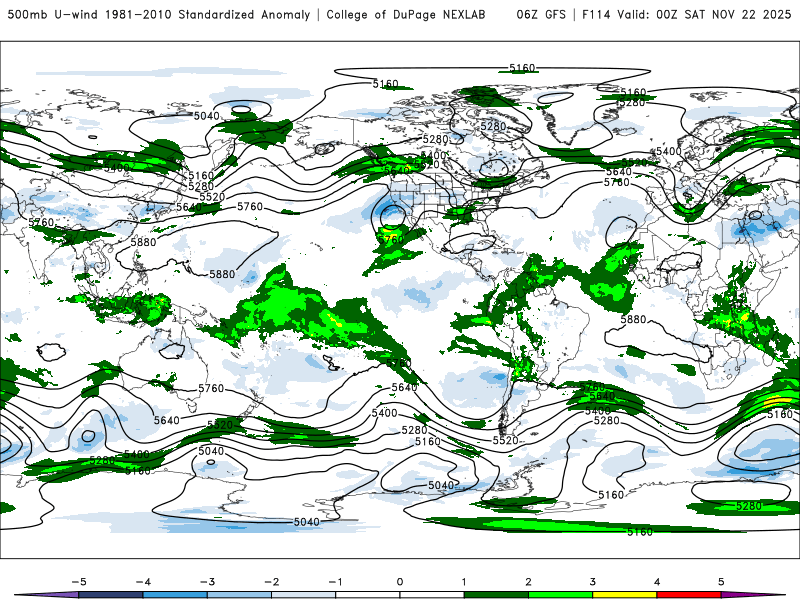This screenshot has width=800, height=600.
Task: Click the colorbar tick label '3'
Action: click(592, 582)
